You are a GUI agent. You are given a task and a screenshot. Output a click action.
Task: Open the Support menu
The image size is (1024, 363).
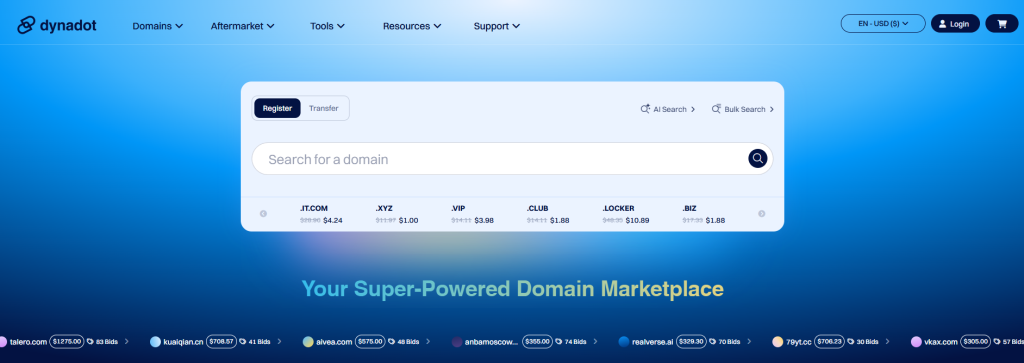tap(496, 26)
